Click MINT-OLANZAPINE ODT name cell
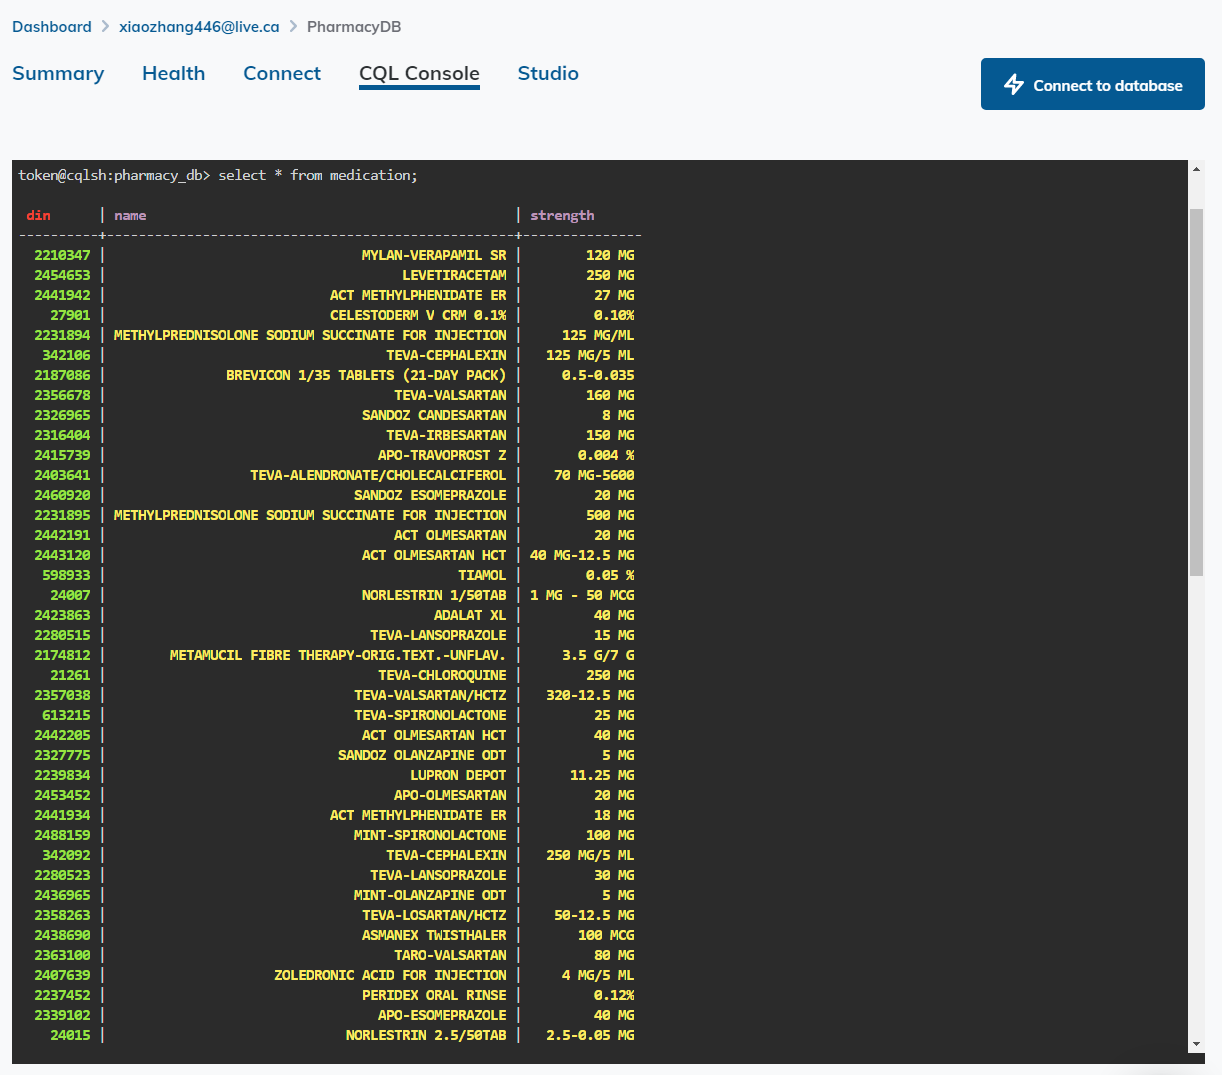The width and height of the screenshot is (1222, 1075). (x=430, y=895)
